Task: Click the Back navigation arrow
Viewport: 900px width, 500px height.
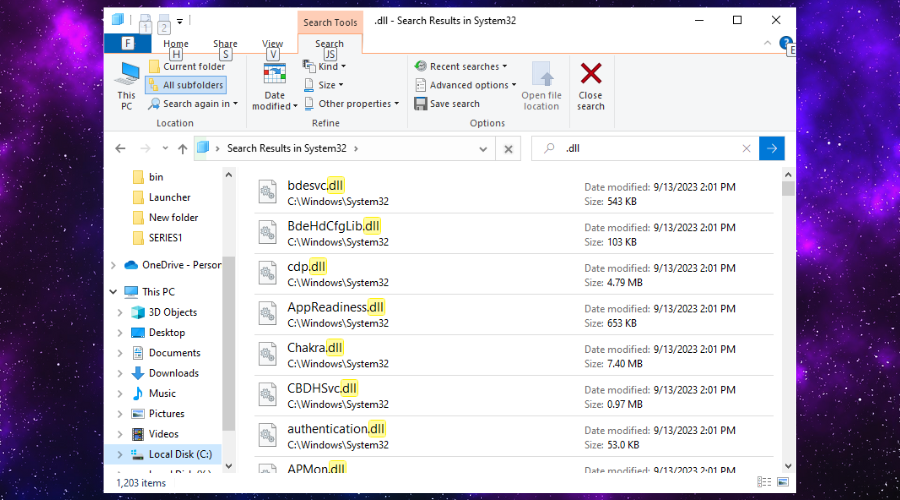Action: click(x=120, y=149)
